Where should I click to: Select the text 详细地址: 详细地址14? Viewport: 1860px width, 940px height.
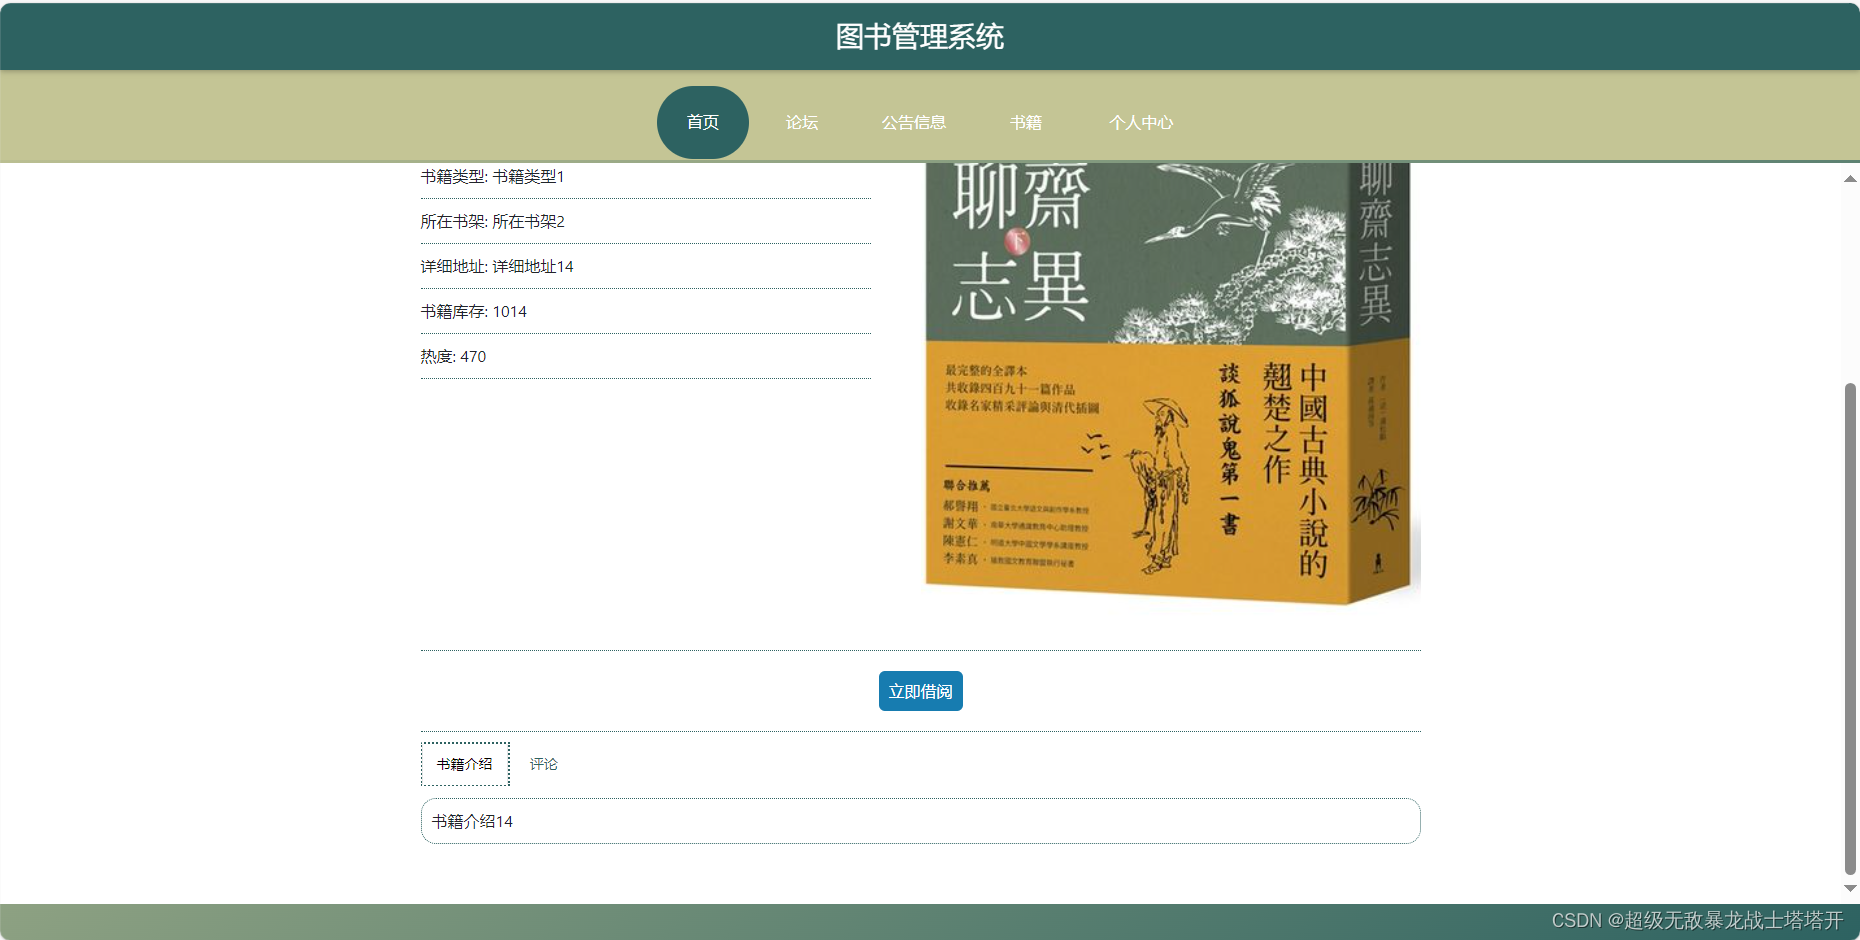[x=497, y=267]
